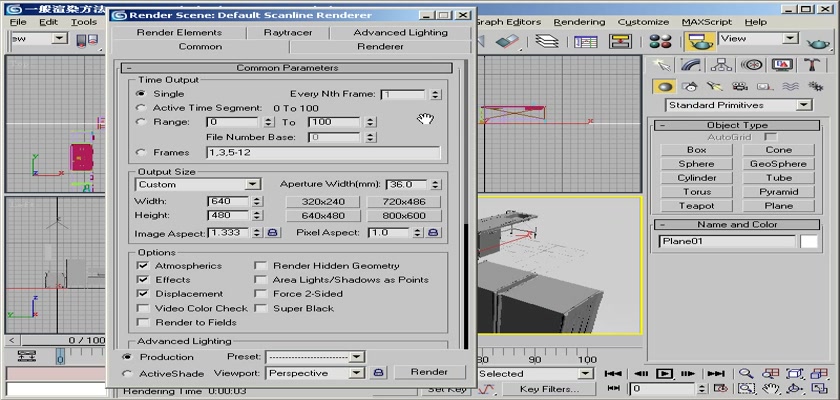Open the Display panel tab icon

coord(782,65)
